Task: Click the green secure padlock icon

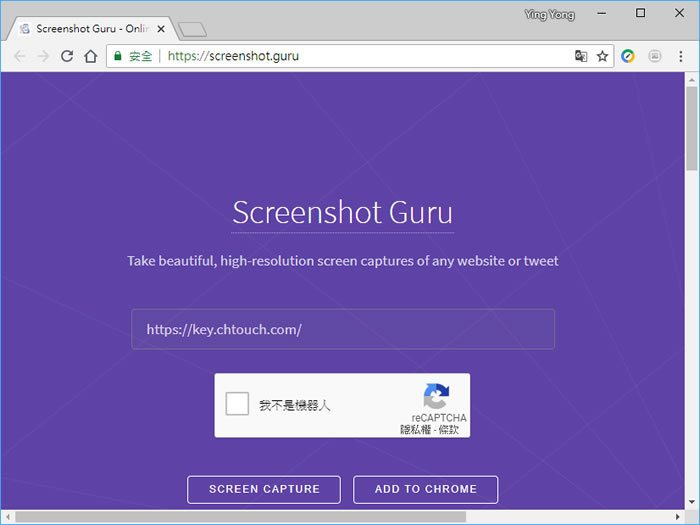Action: click(118, 56)
